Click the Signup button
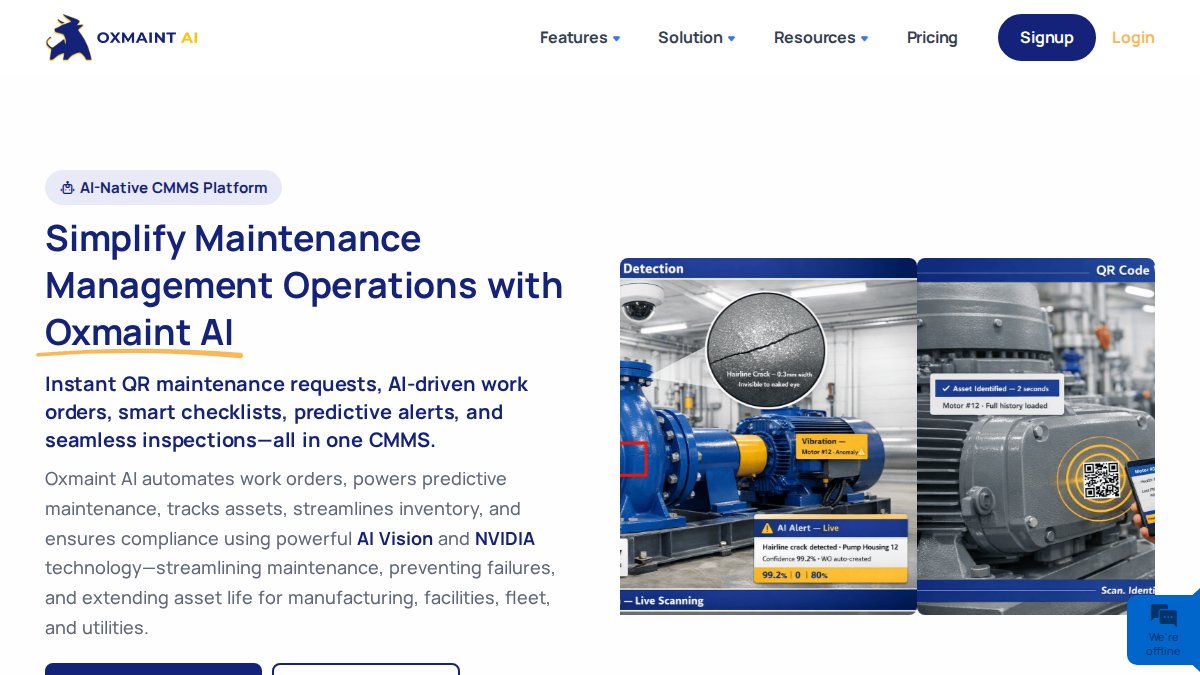The image size is (1200, 675). pyautogui.click(x=1047, y=38)
